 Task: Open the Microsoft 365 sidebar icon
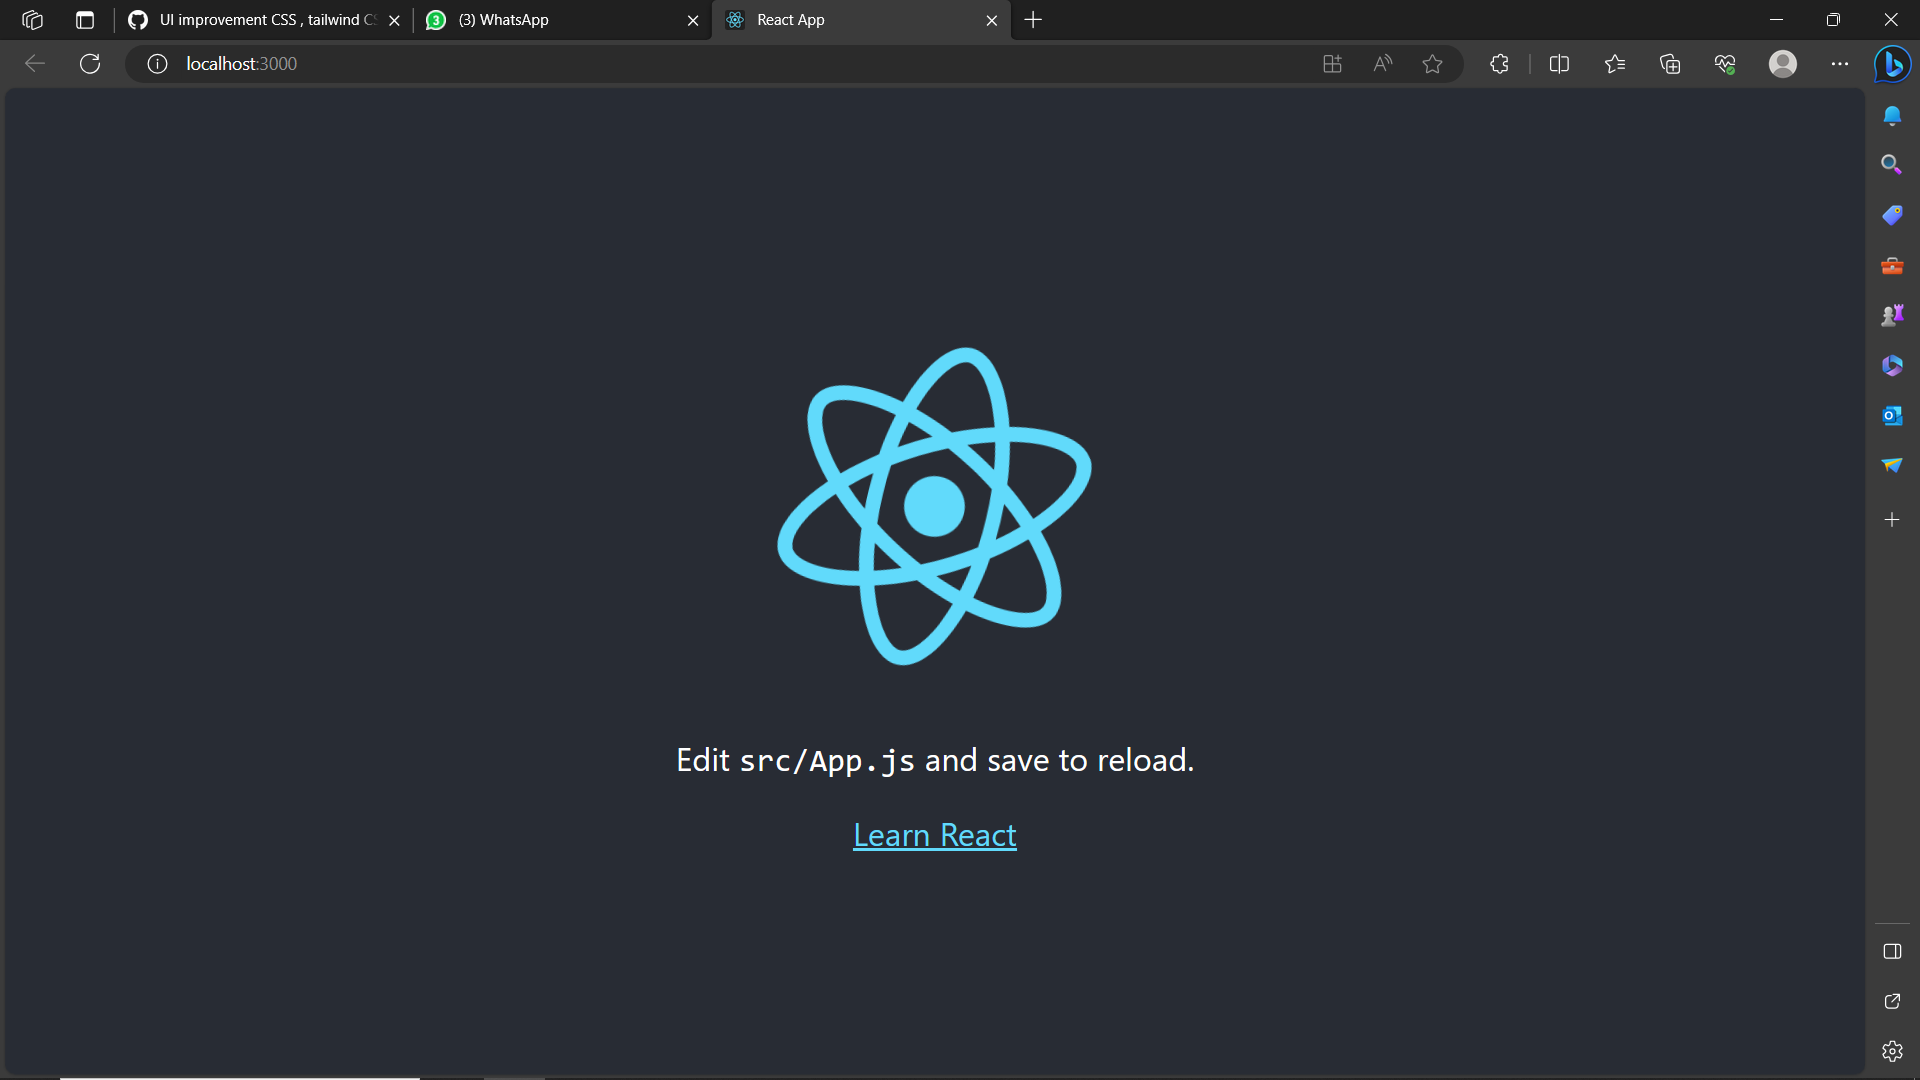(1892, 365)
